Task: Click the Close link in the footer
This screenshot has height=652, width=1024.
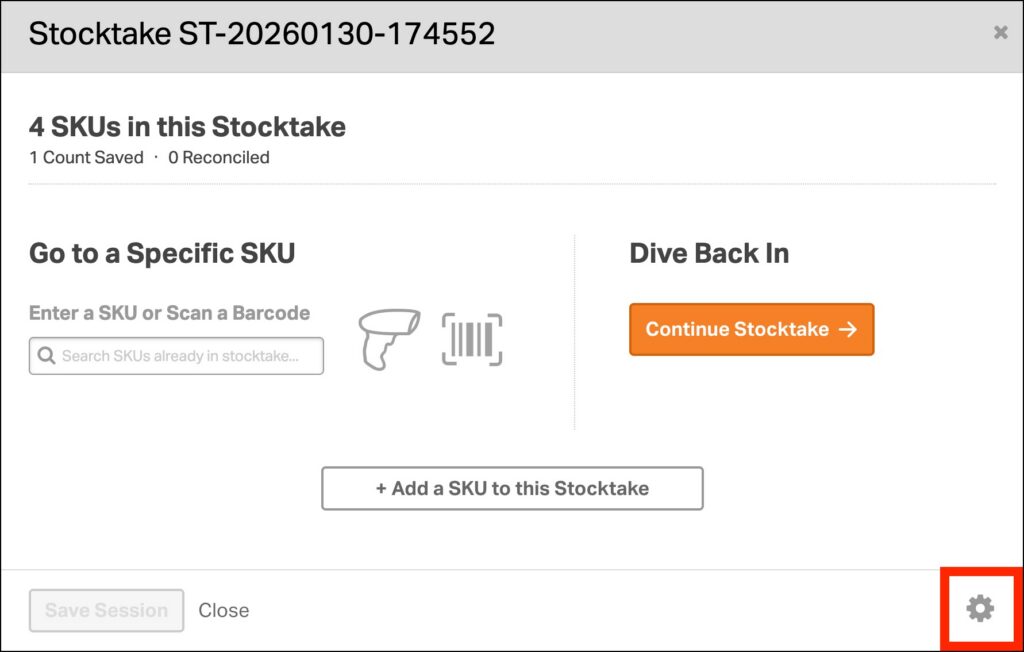Action: 224,610
